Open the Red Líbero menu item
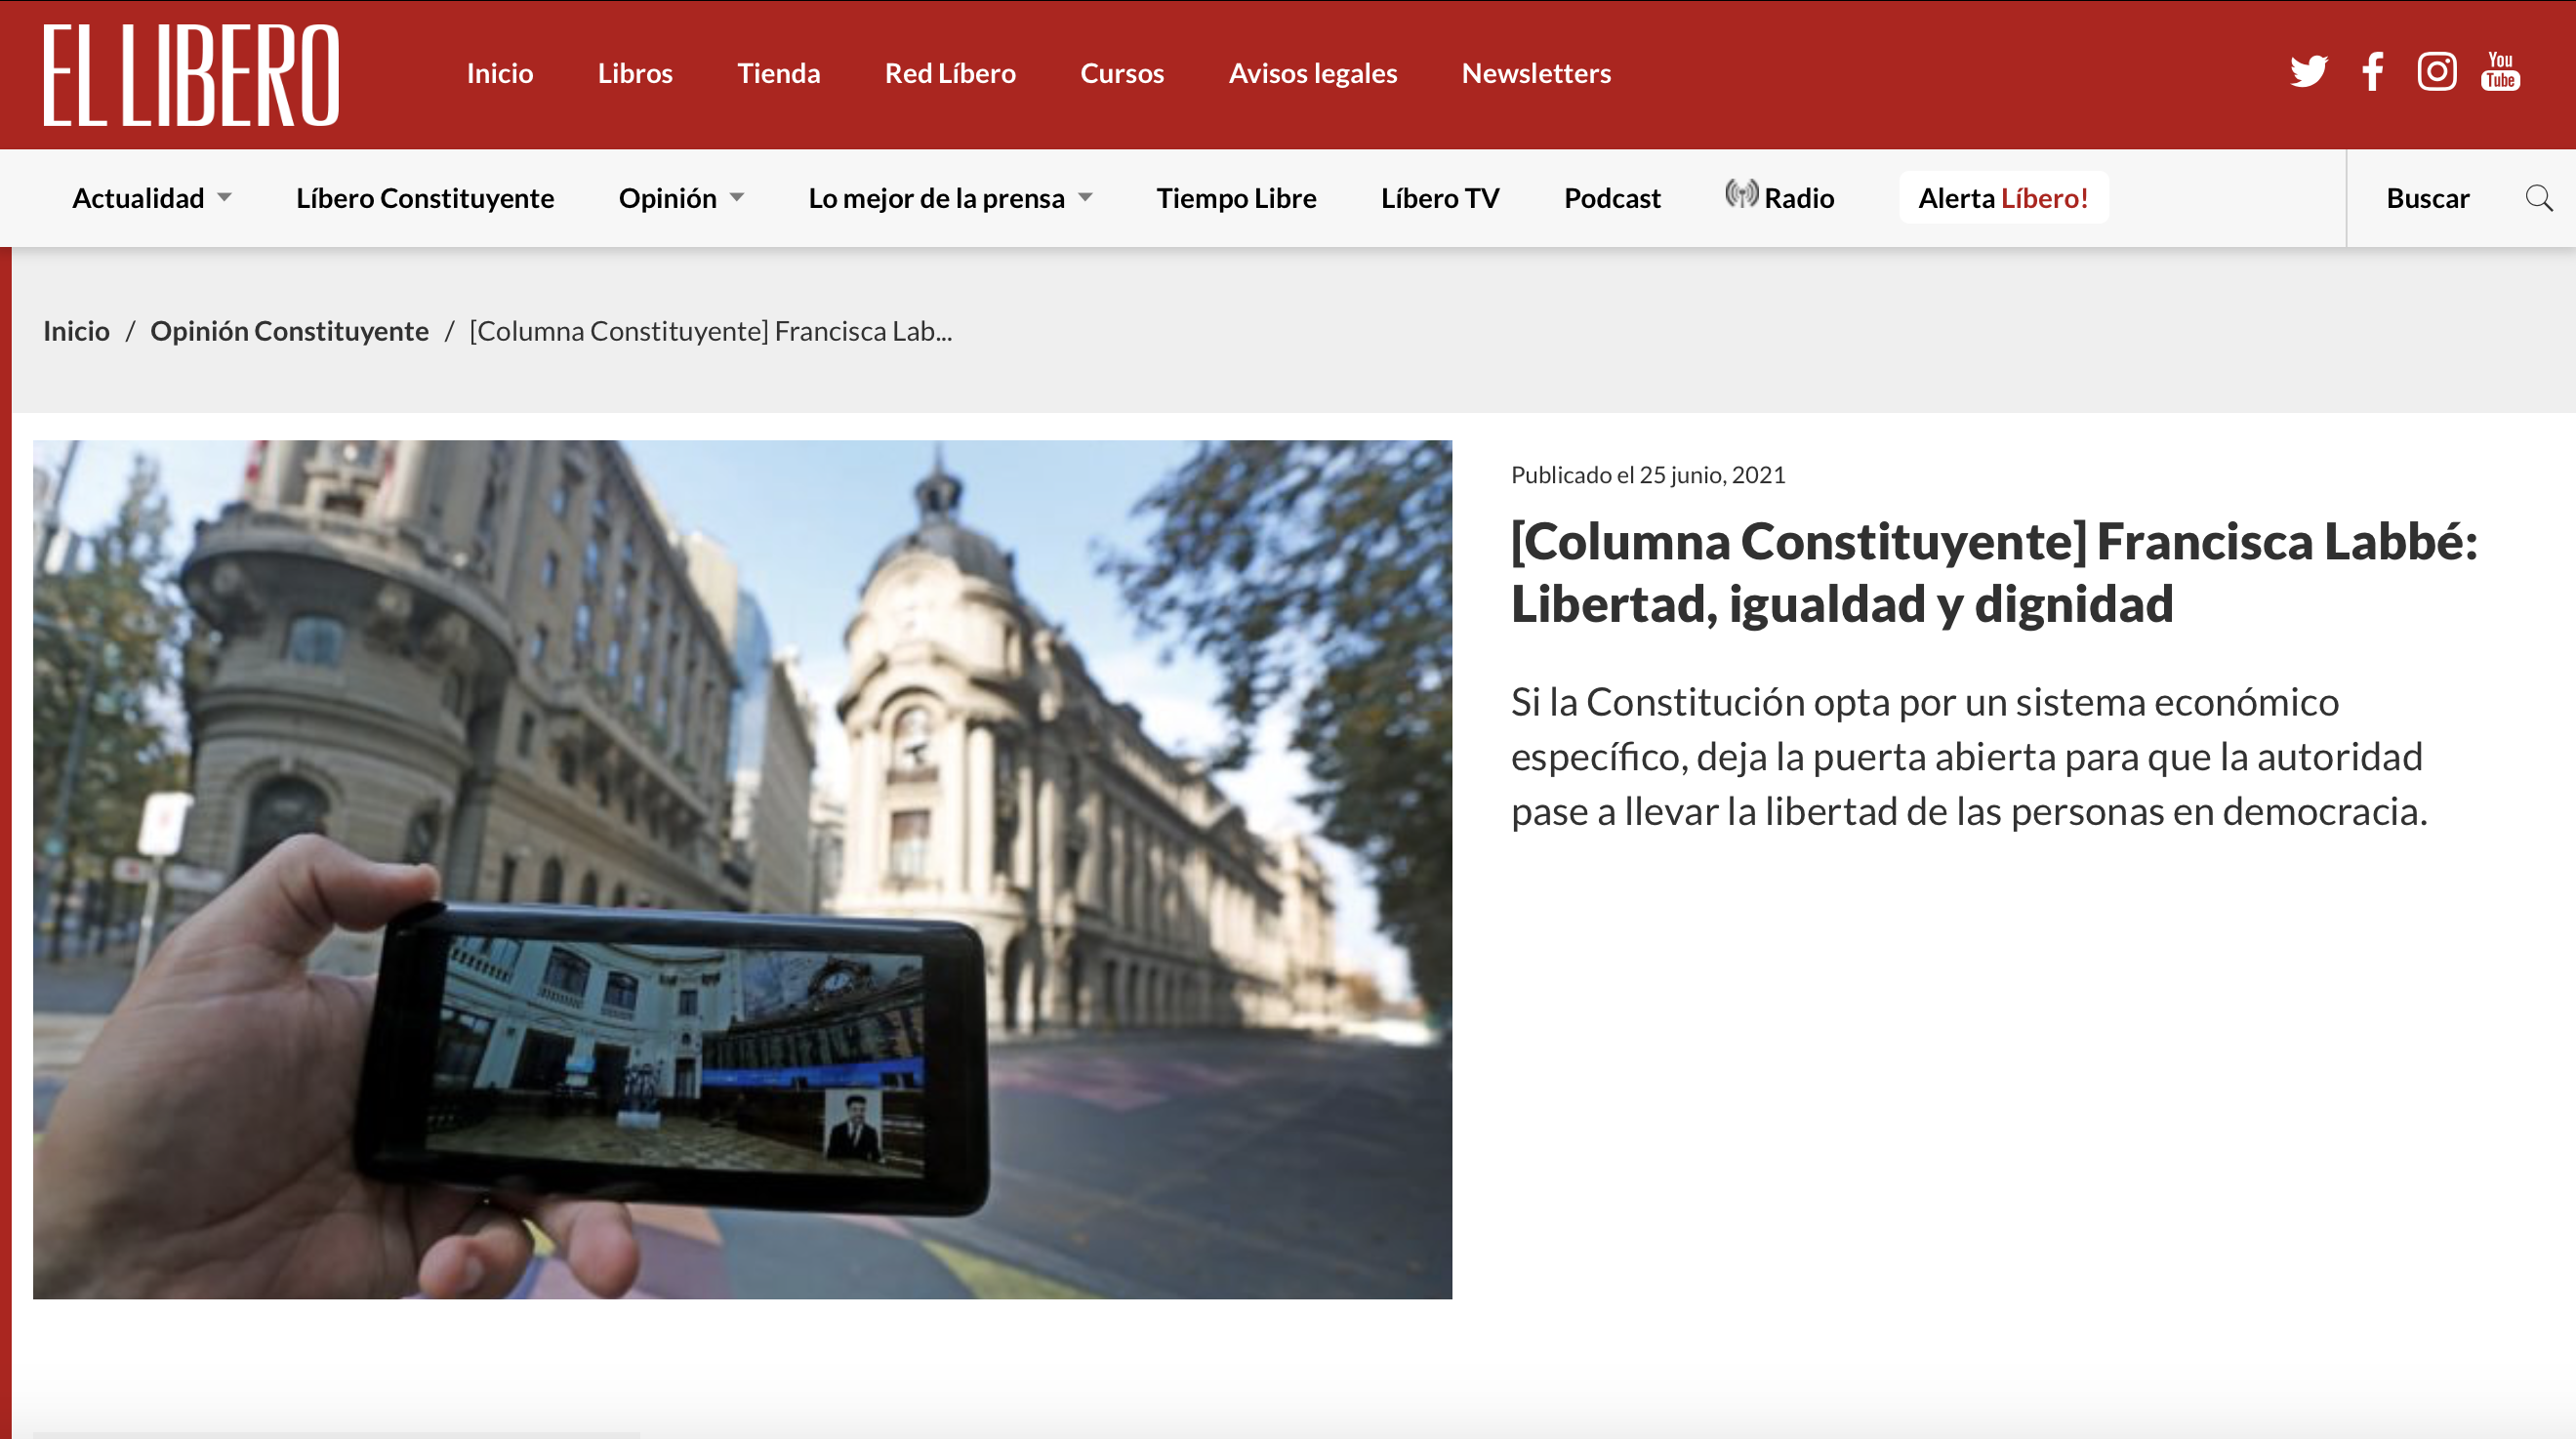This screenshot has width=2576, height=1439. click(x=950, y=73)
